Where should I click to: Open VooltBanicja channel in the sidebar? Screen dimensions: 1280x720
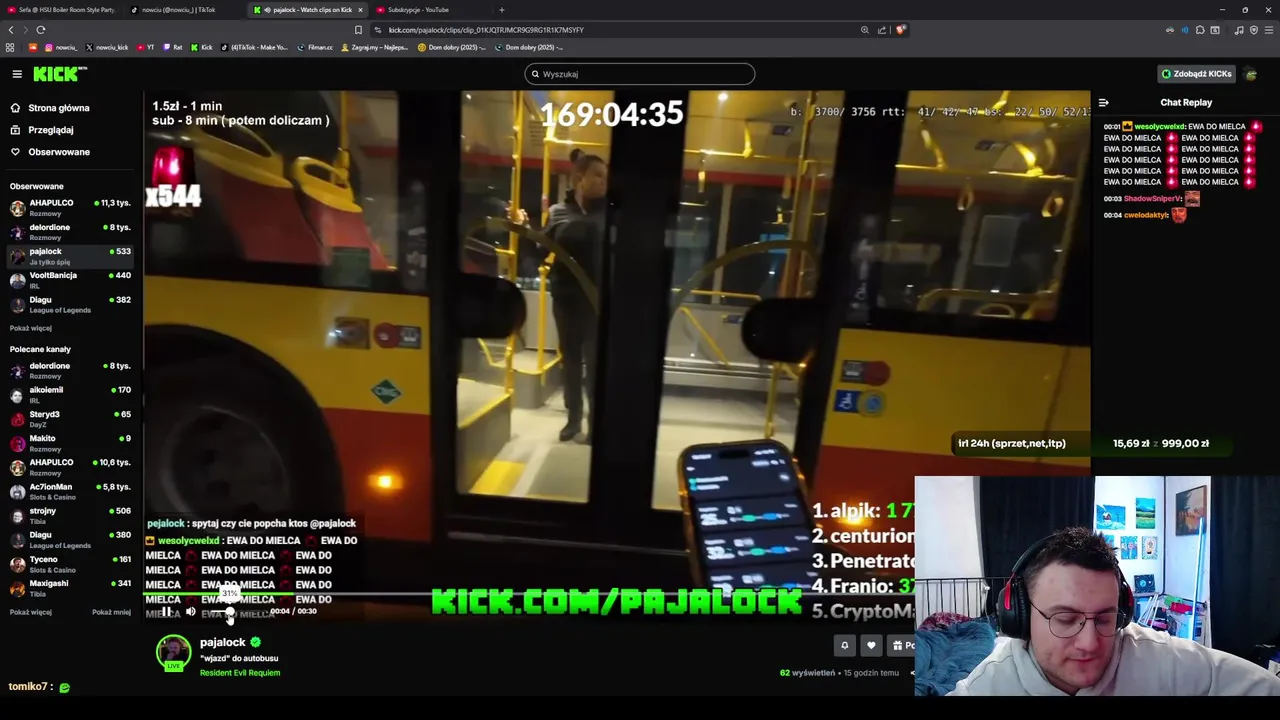coord(70,280)
